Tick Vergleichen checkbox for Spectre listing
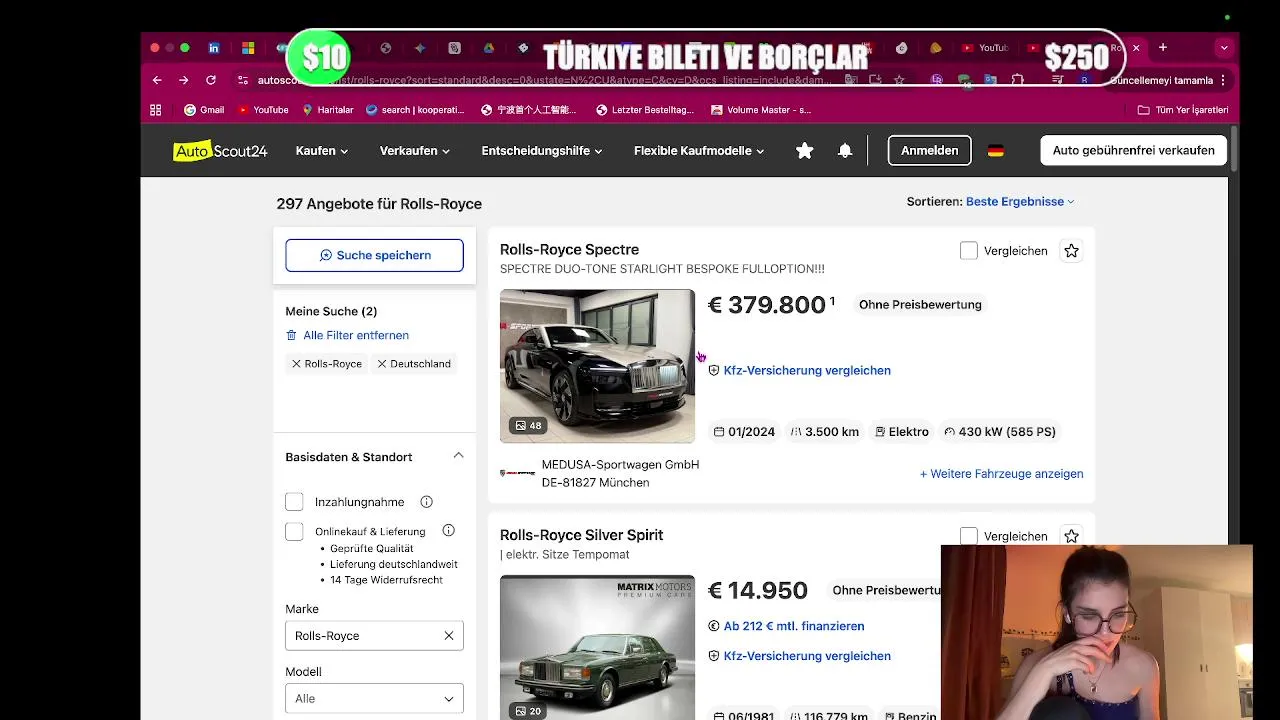 pos(968,251)
